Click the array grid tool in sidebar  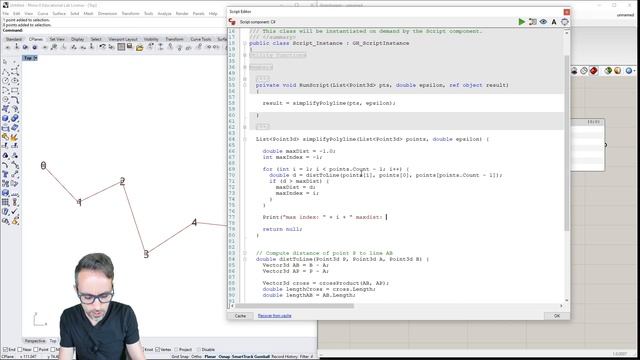5,202
